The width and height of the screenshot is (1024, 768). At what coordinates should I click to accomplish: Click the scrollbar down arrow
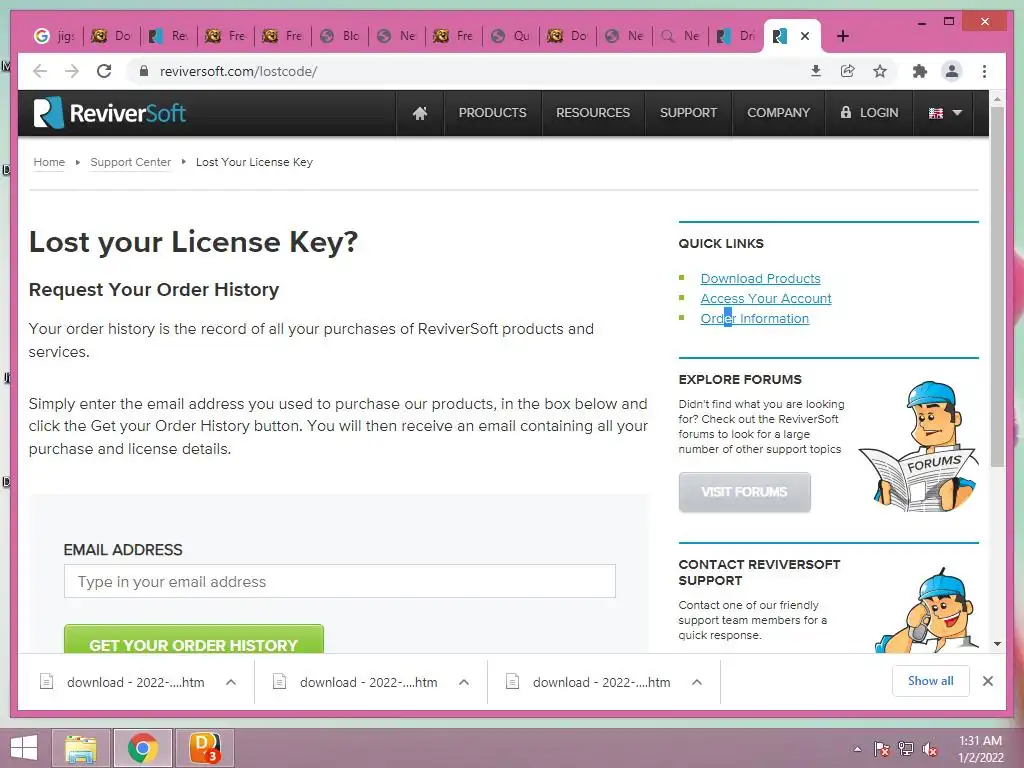[x=997, y=644]
